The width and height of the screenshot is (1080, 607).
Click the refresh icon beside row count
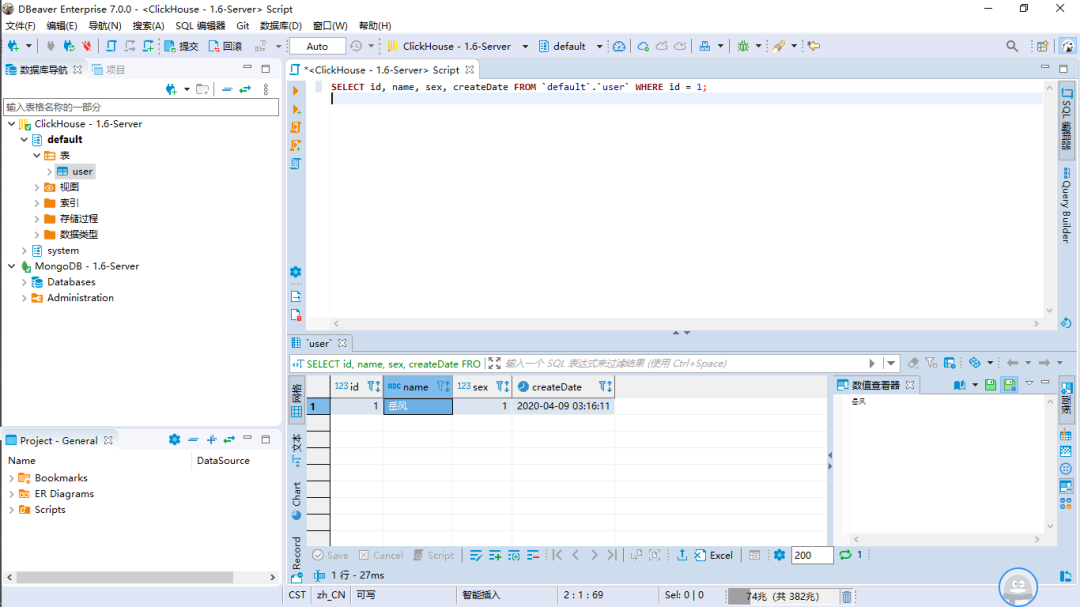(845, 555)
